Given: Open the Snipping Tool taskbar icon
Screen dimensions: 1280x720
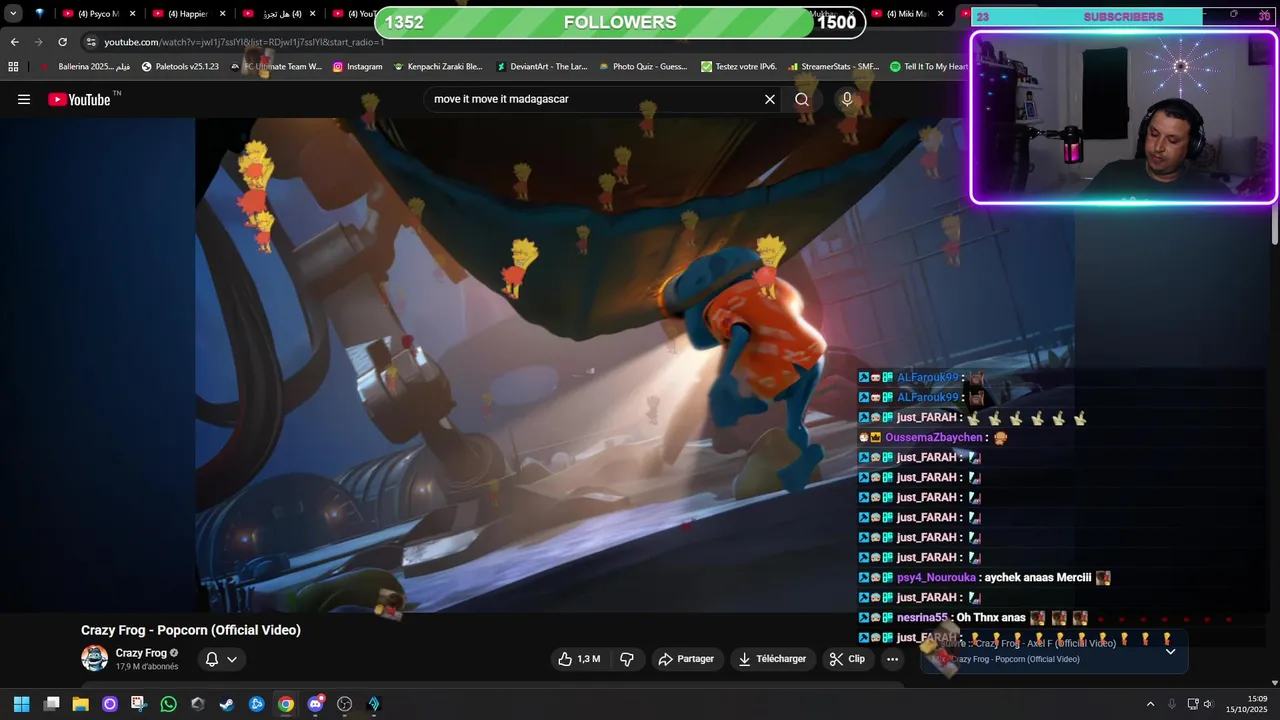Looking at the screenshot, I should (139, 704).
